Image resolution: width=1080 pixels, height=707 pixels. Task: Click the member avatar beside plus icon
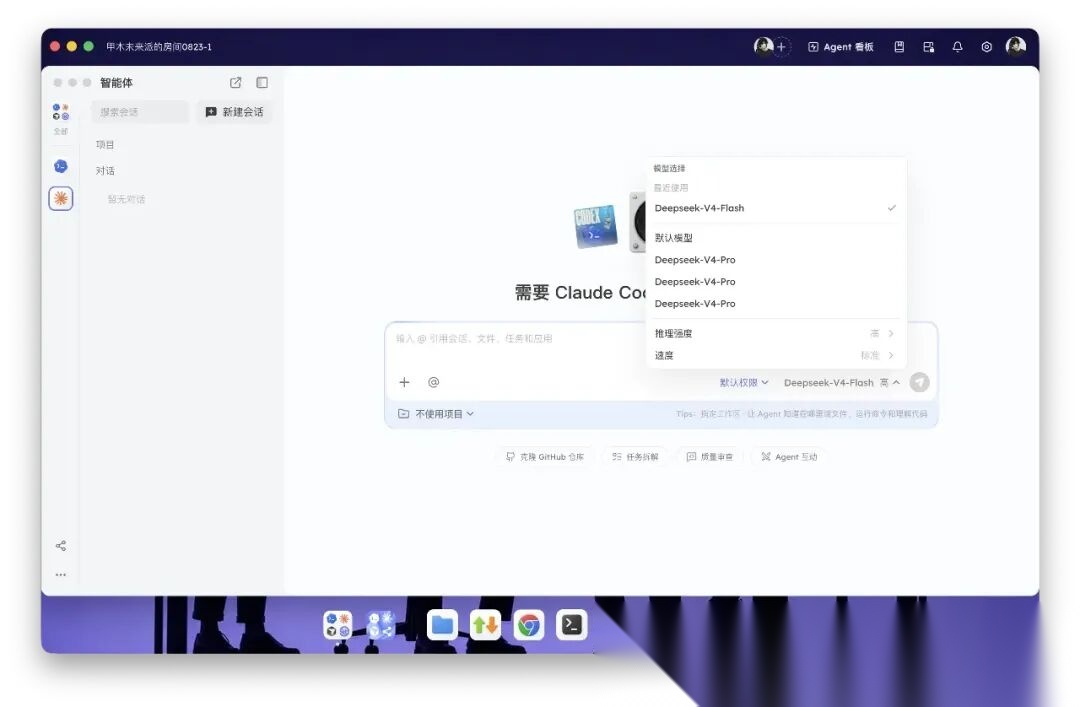[x=763, y=46]
